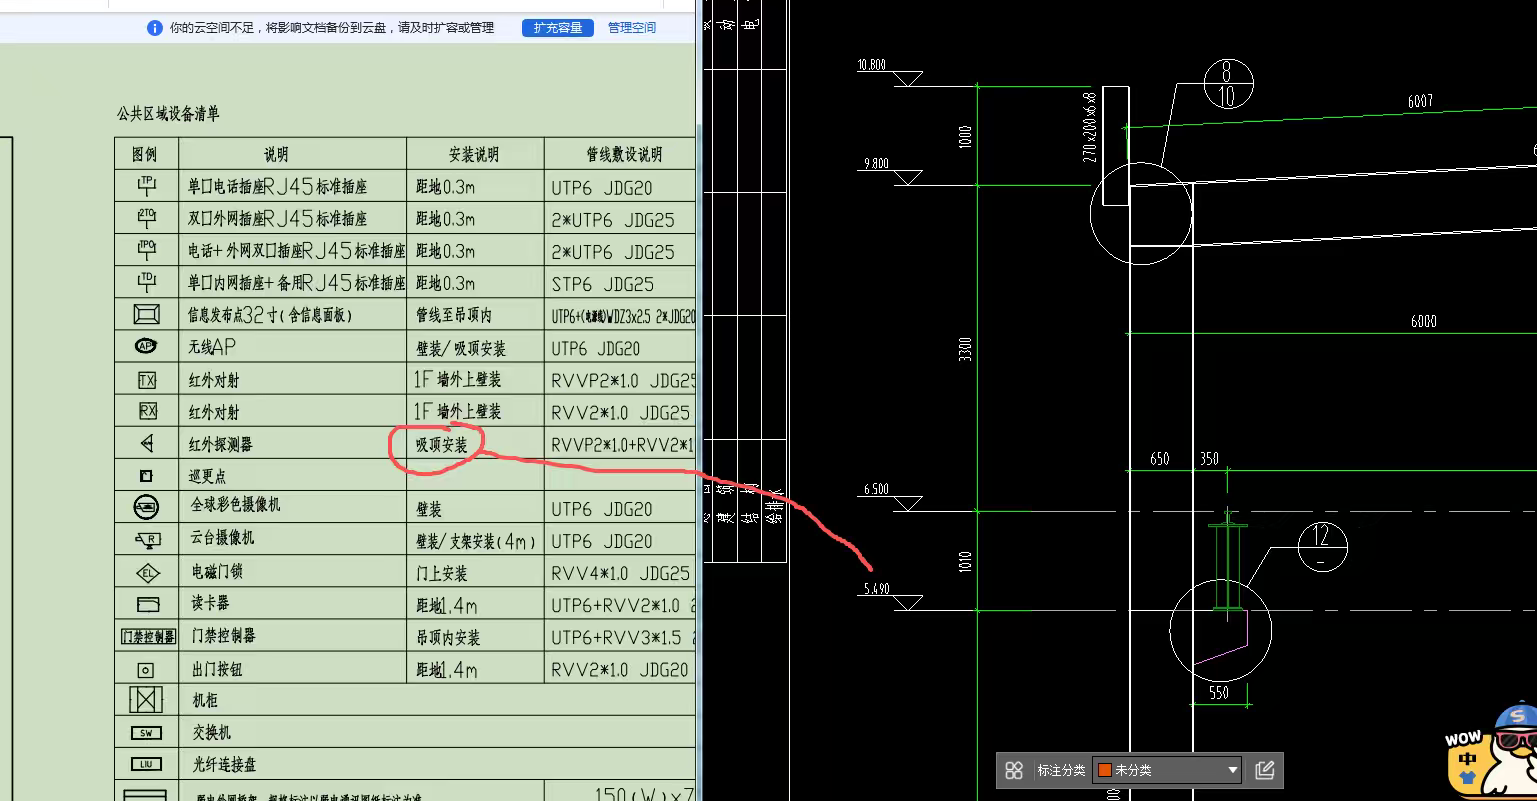Click the 全球彩色摄像机 camera symbol
1537x801 pixels.
tap(146, 507)
